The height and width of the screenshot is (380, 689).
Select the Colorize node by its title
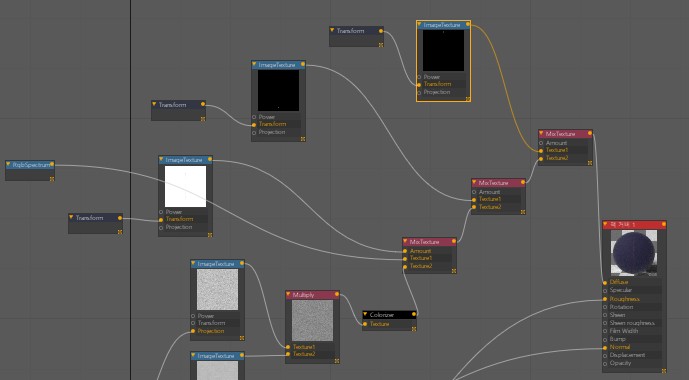[x=381, y=315]
